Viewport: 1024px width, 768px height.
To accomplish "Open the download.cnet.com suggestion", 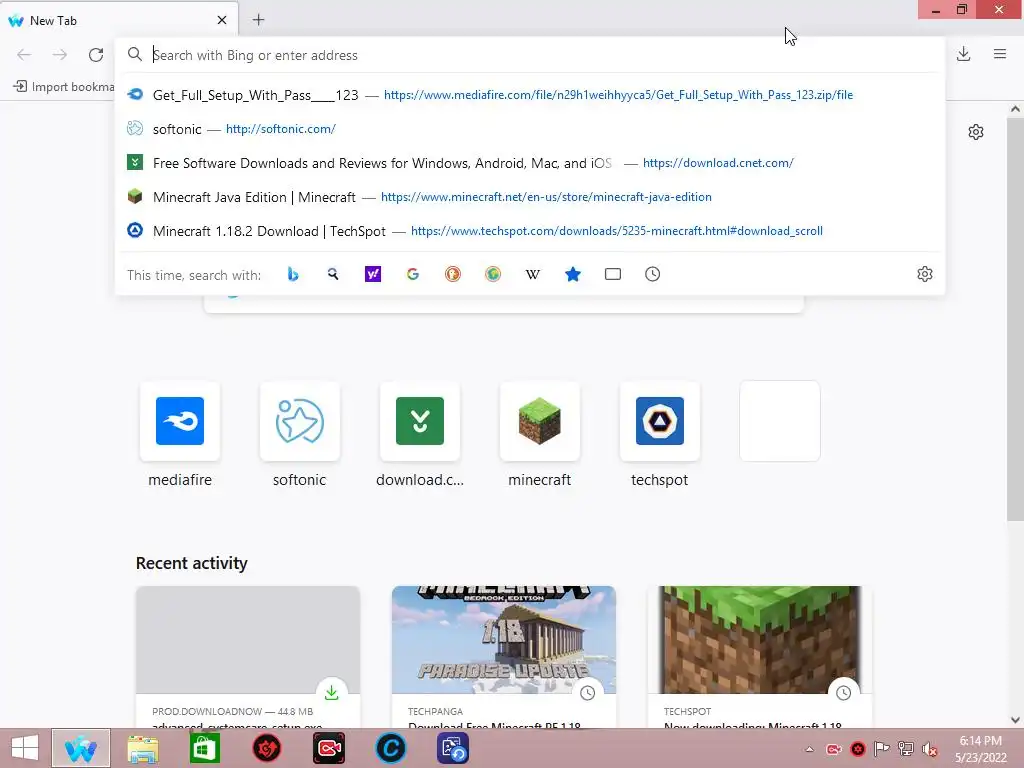I will pyautogui.click(x=529, y=163).
